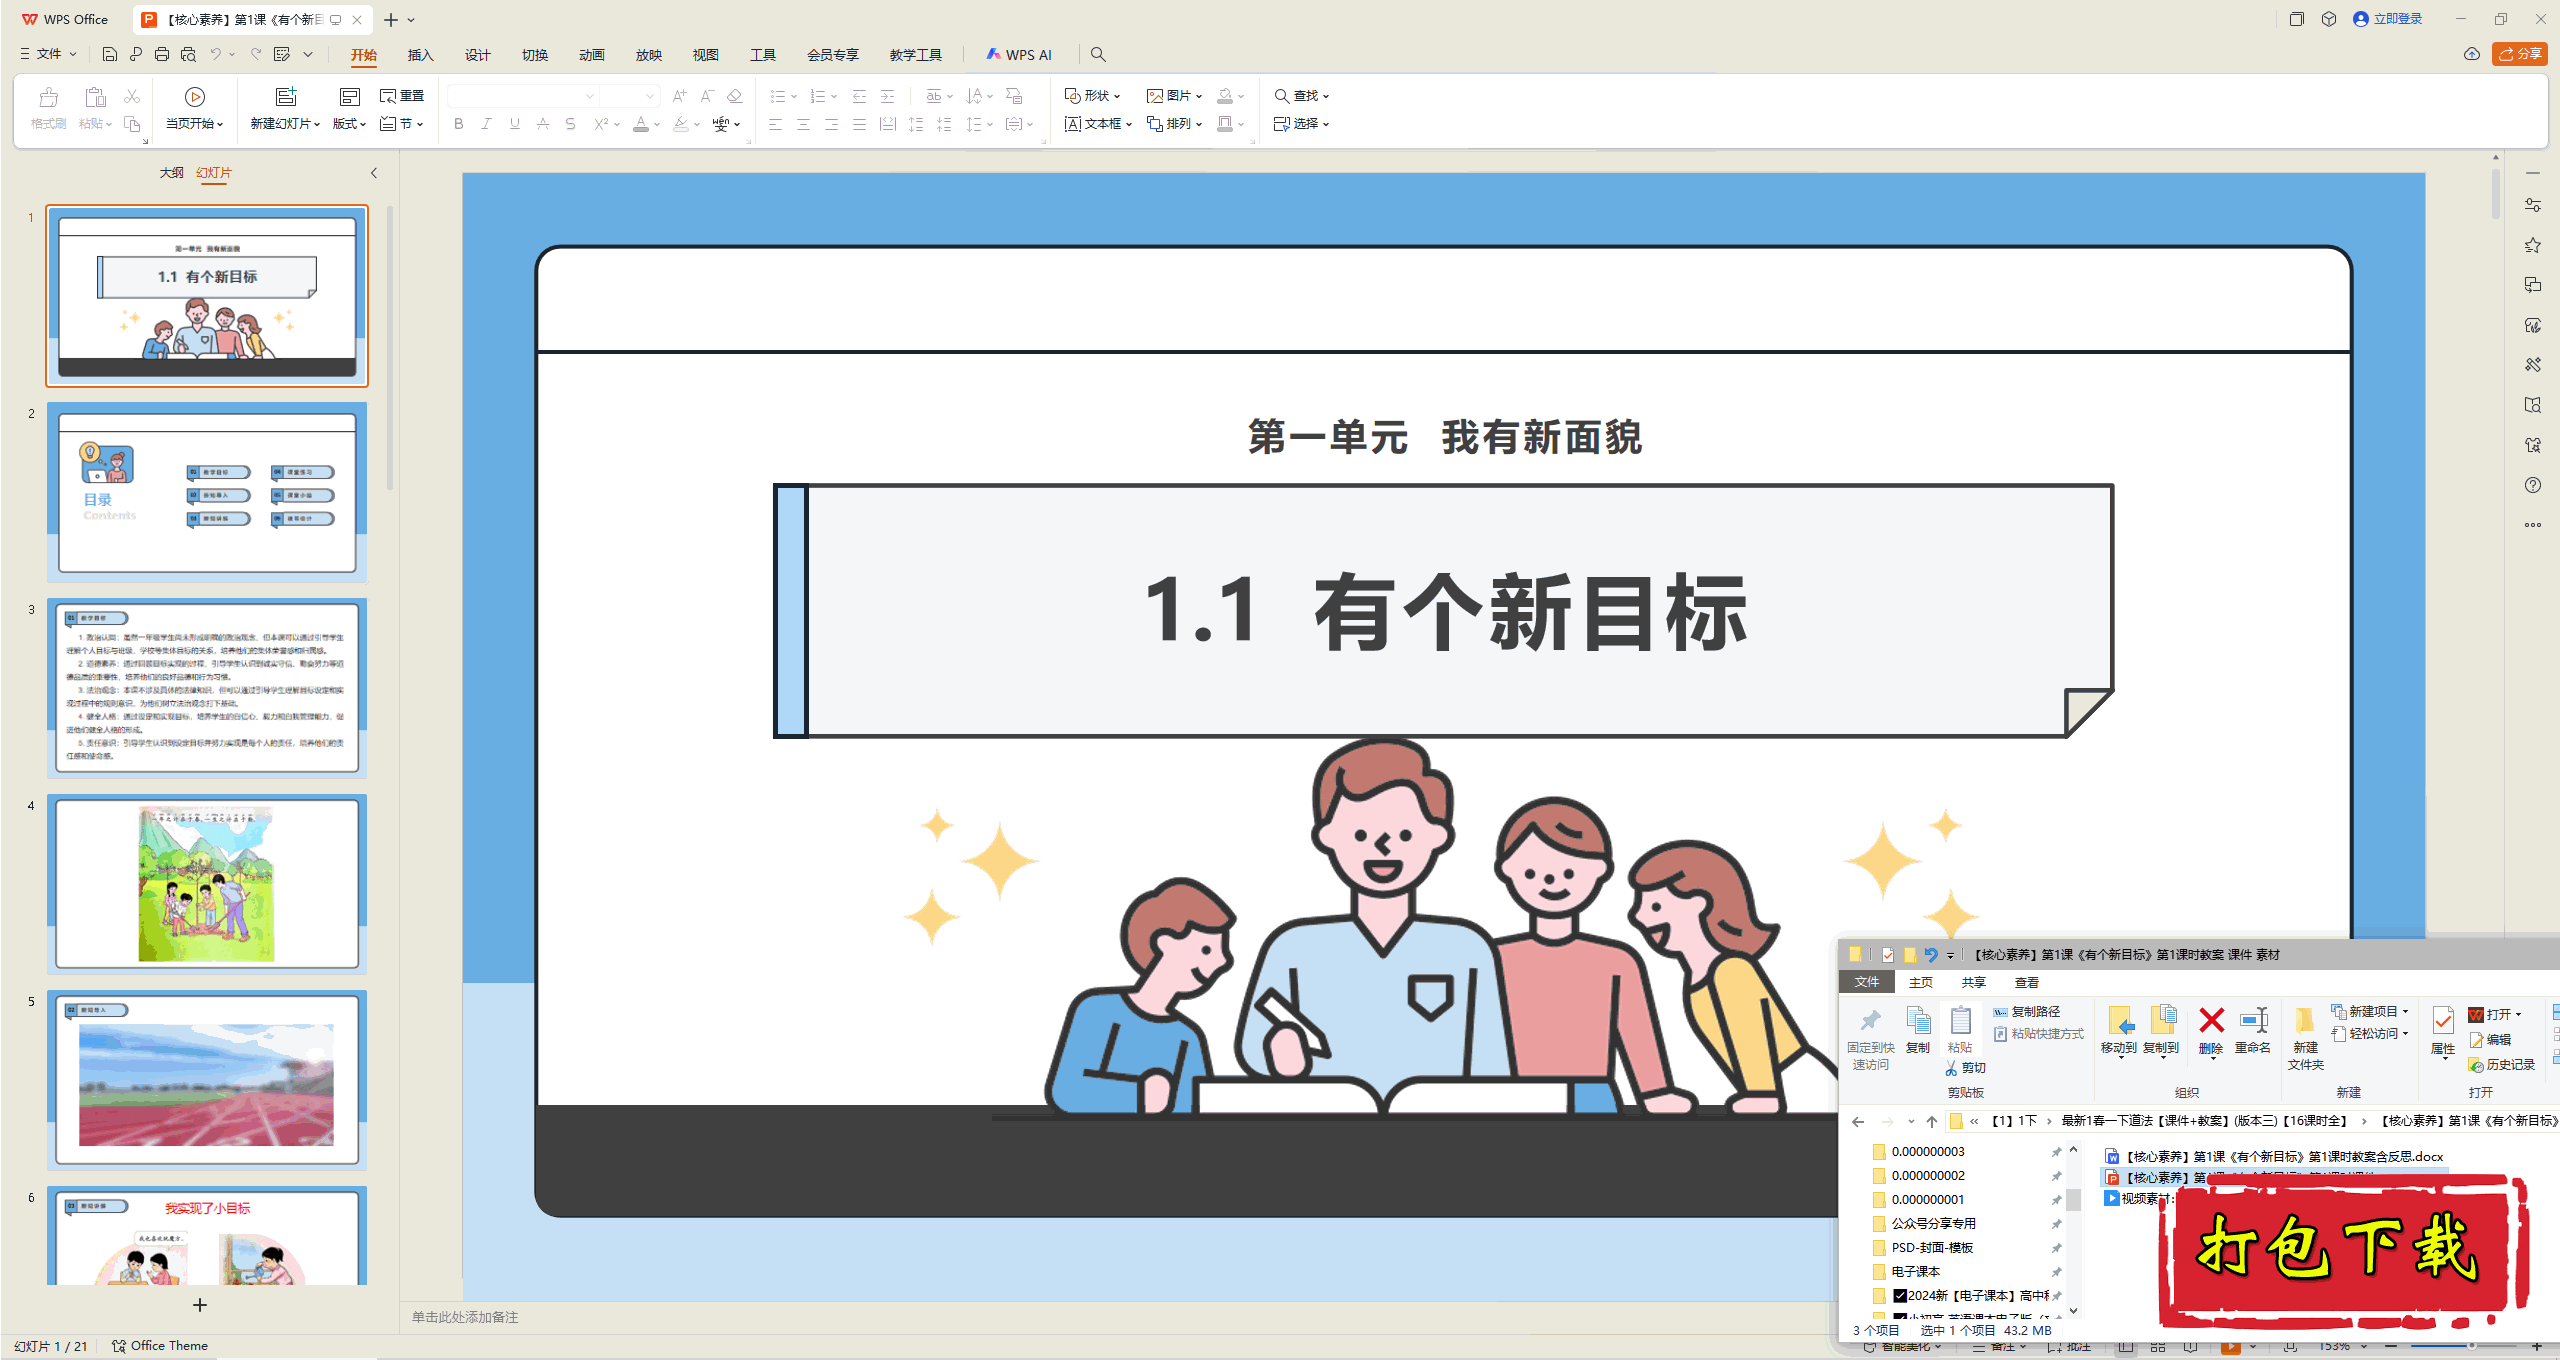Click the New Slide (新建幻灯片) icon
Screen dimensions: 2560x1360
pos(286,96)
